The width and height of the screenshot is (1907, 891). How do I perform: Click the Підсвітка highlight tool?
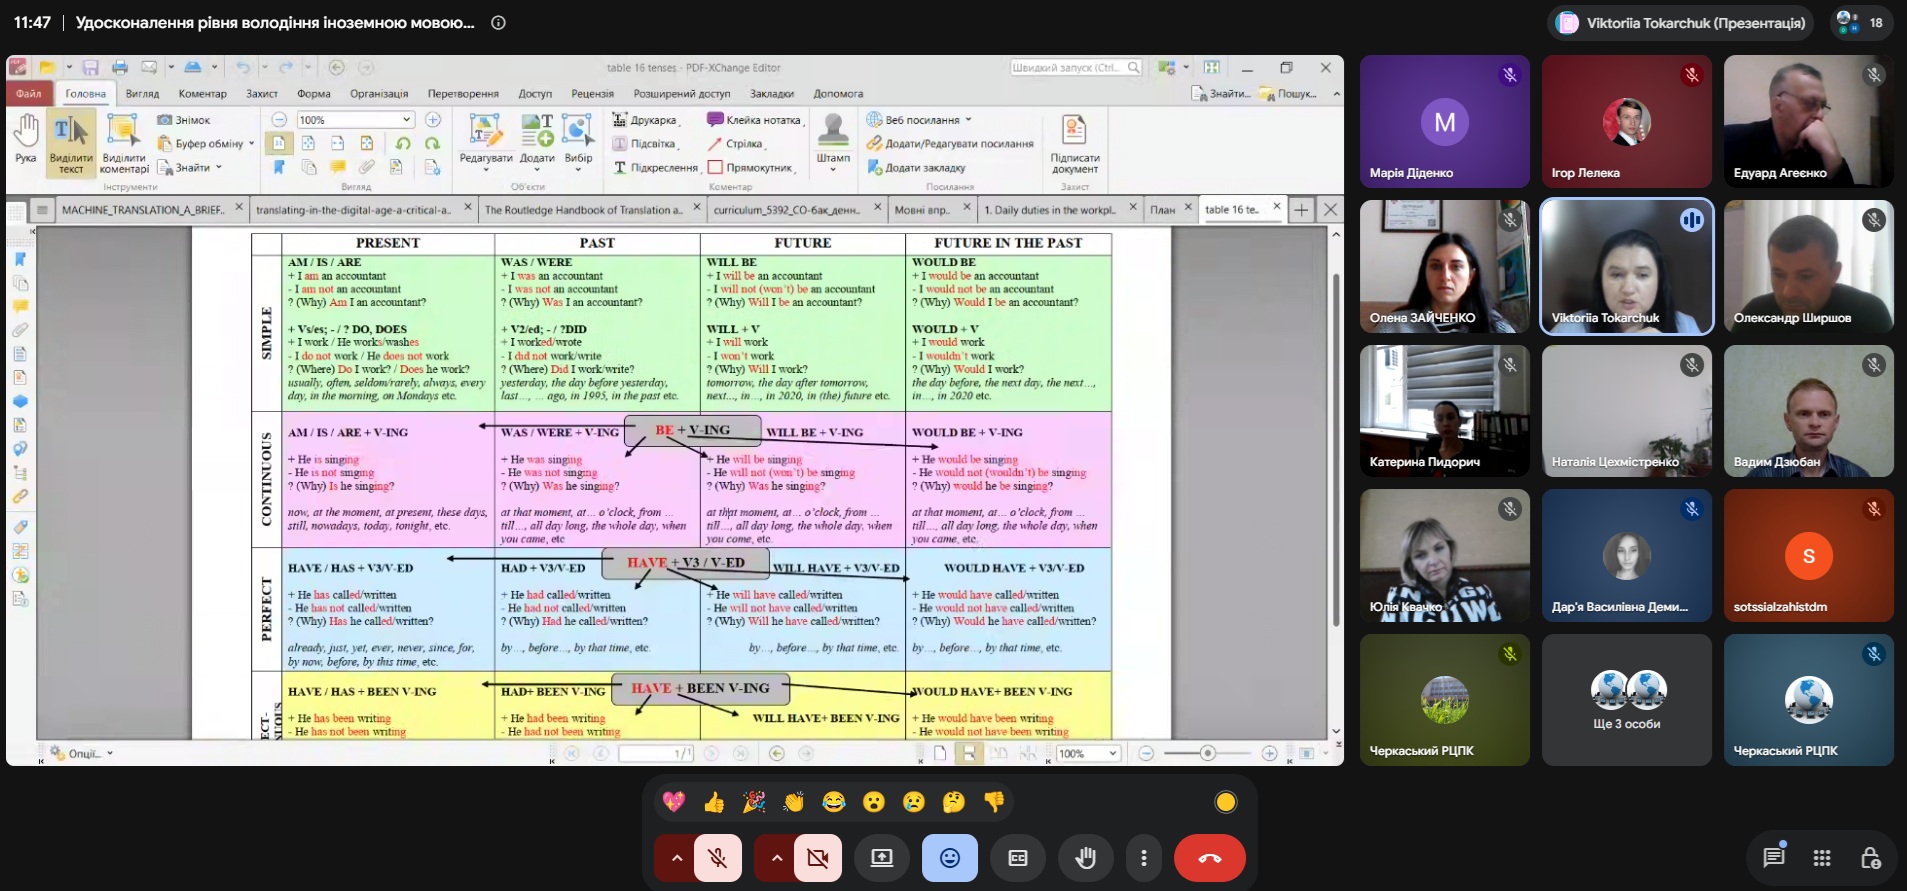644,144
